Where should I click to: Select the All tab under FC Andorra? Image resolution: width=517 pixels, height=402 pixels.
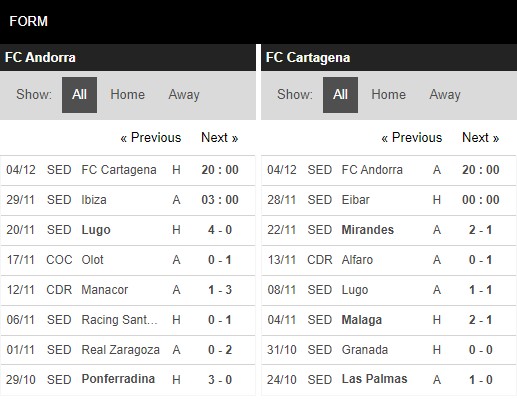coord(79,95)
